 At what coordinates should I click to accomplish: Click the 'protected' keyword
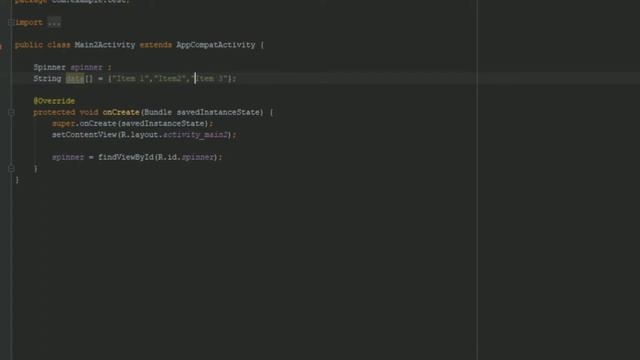point(54,112)
